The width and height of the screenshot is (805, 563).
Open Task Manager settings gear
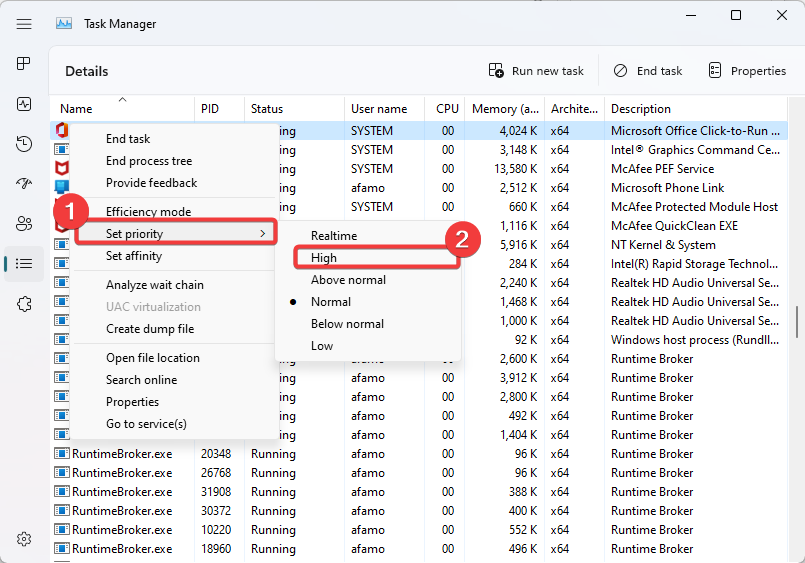click(24, 539)
